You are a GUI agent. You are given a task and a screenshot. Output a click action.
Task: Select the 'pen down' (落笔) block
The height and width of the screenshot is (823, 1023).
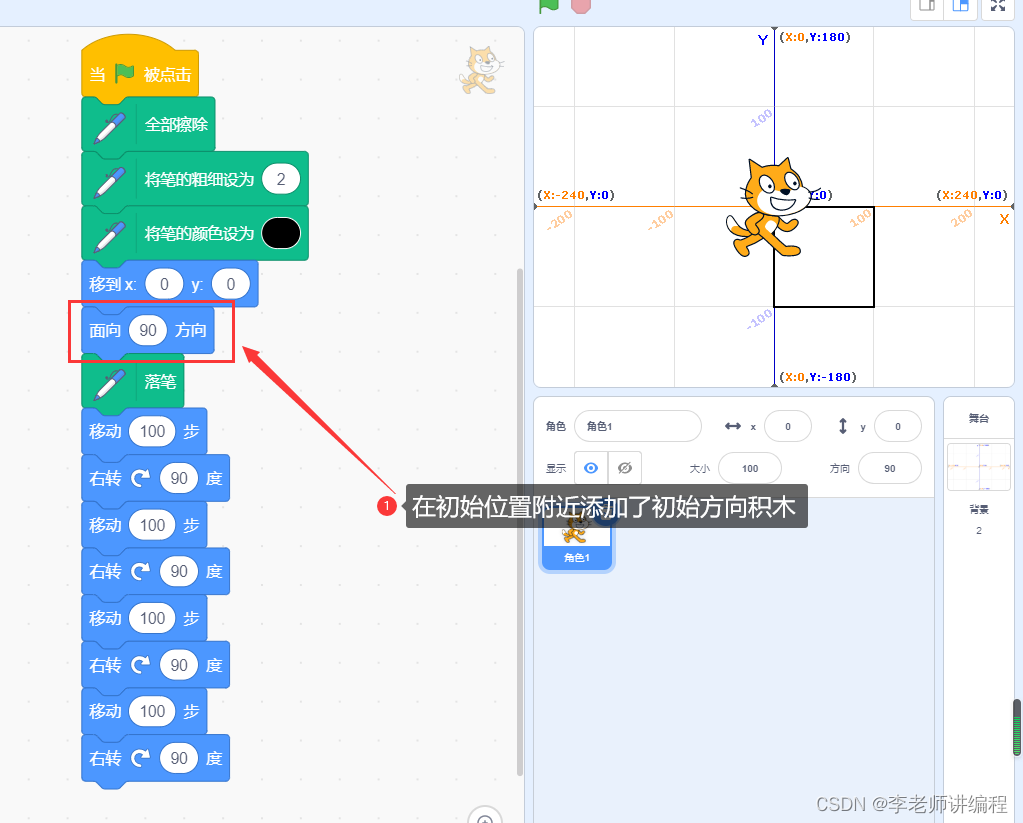tap(132, 381)
